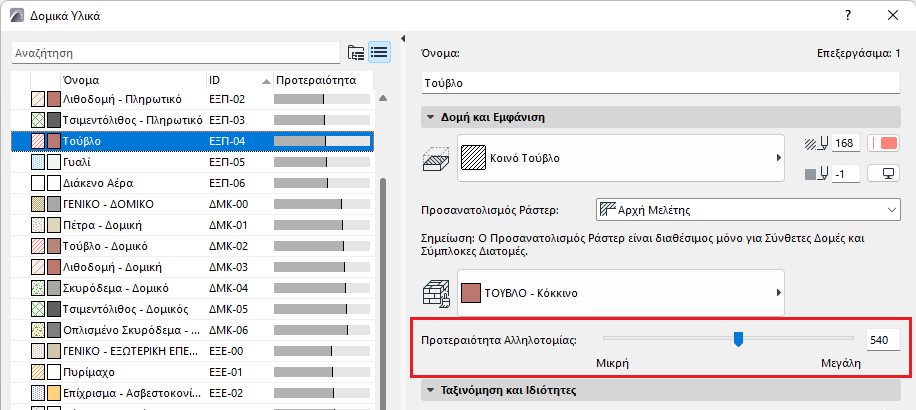Open the window background pen button
The width and height of the screenshot is (916, 410).
coord(885,173)
